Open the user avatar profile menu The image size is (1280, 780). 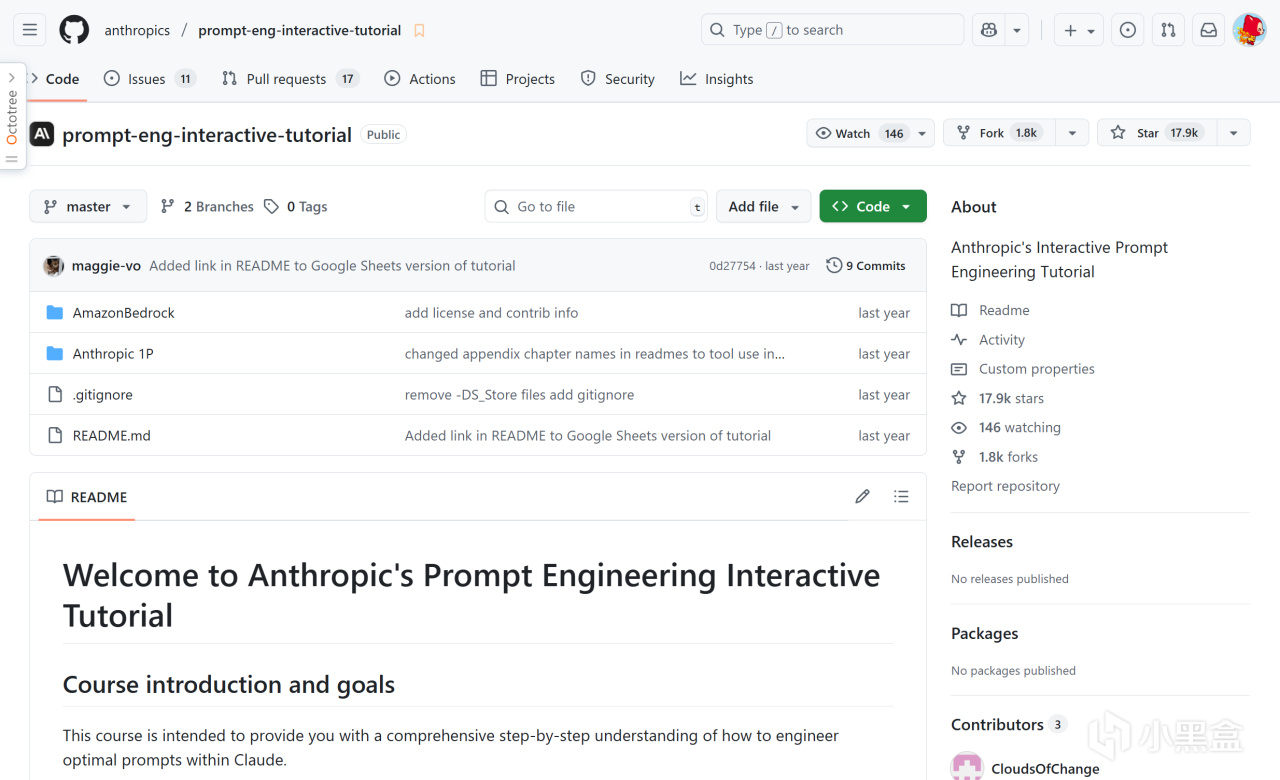1249,30
